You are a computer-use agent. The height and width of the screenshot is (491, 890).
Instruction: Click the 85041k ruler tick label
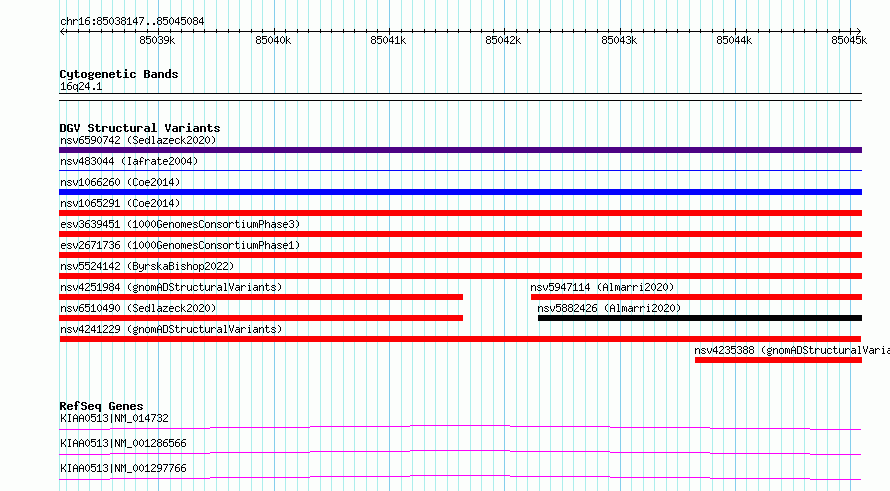coord(388,40)
